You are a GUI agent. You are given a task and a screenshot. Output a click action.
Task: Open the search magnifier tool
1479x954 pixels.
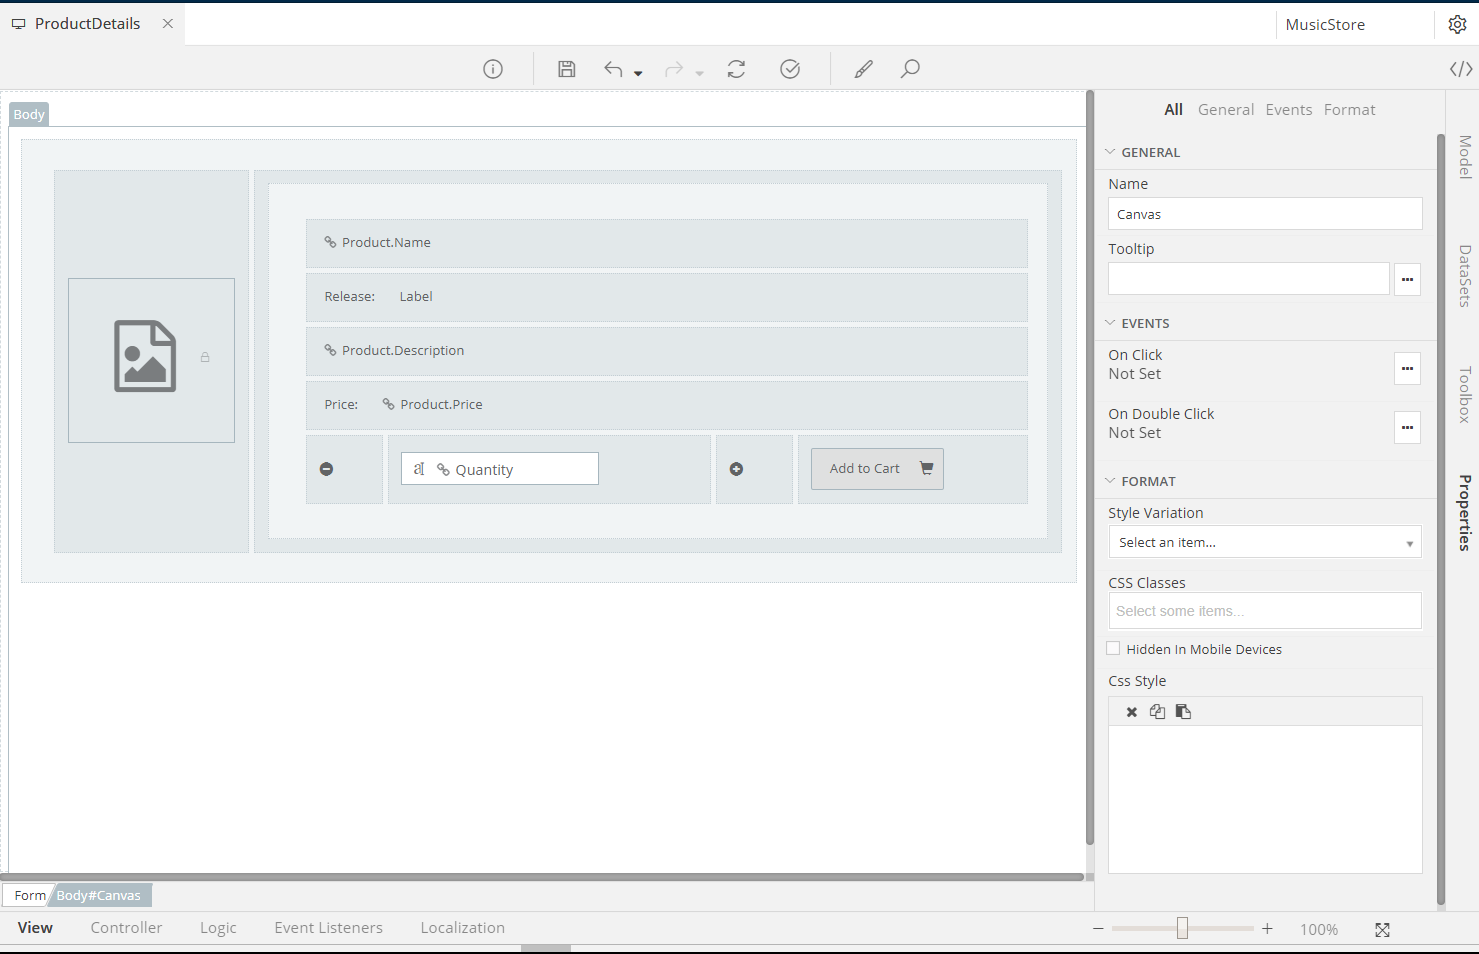pyautogui.click(x=910, y=69)
